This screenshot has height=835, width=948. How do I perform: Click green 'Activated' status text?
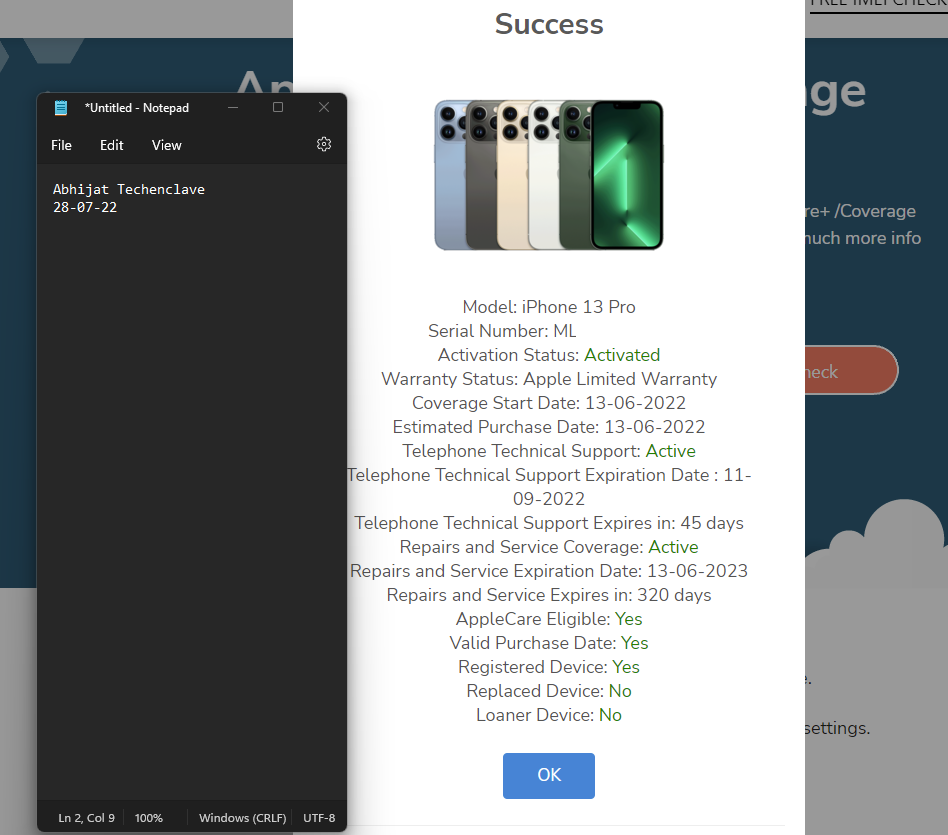622,355
